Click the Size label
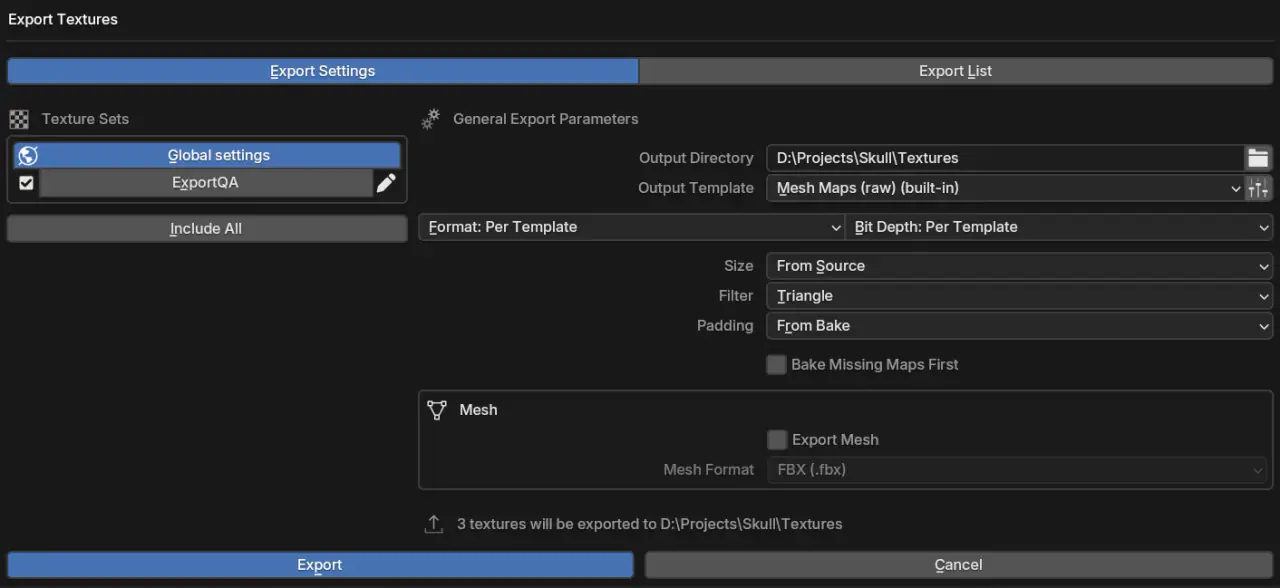1280x588 pixels. (x=739, y=266)
